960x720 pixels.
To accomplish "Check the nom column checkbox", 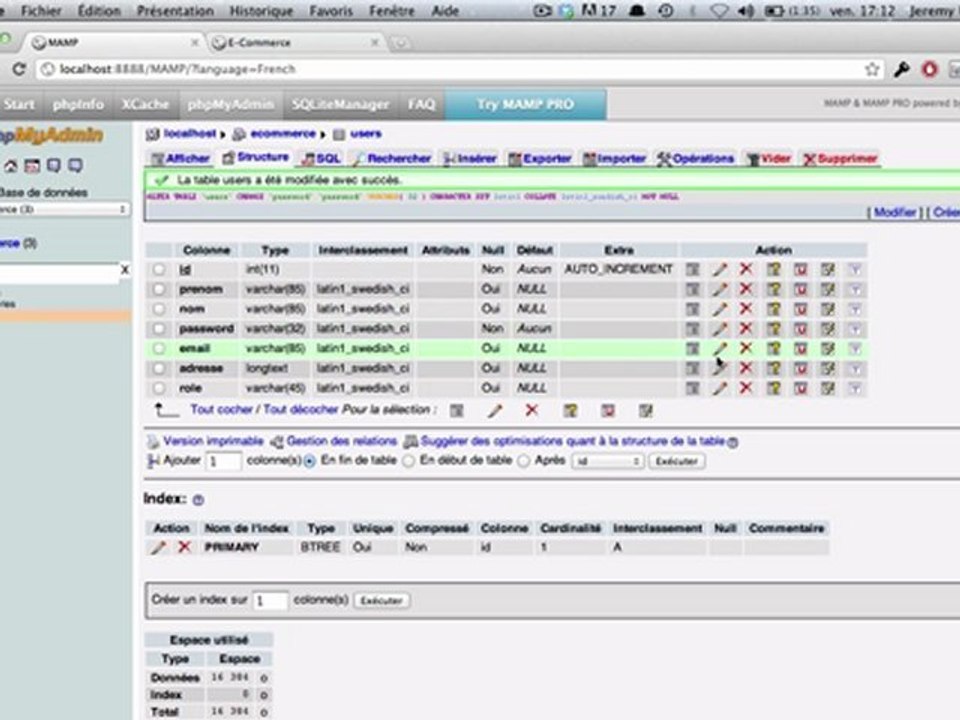I will tap(159, 309).
